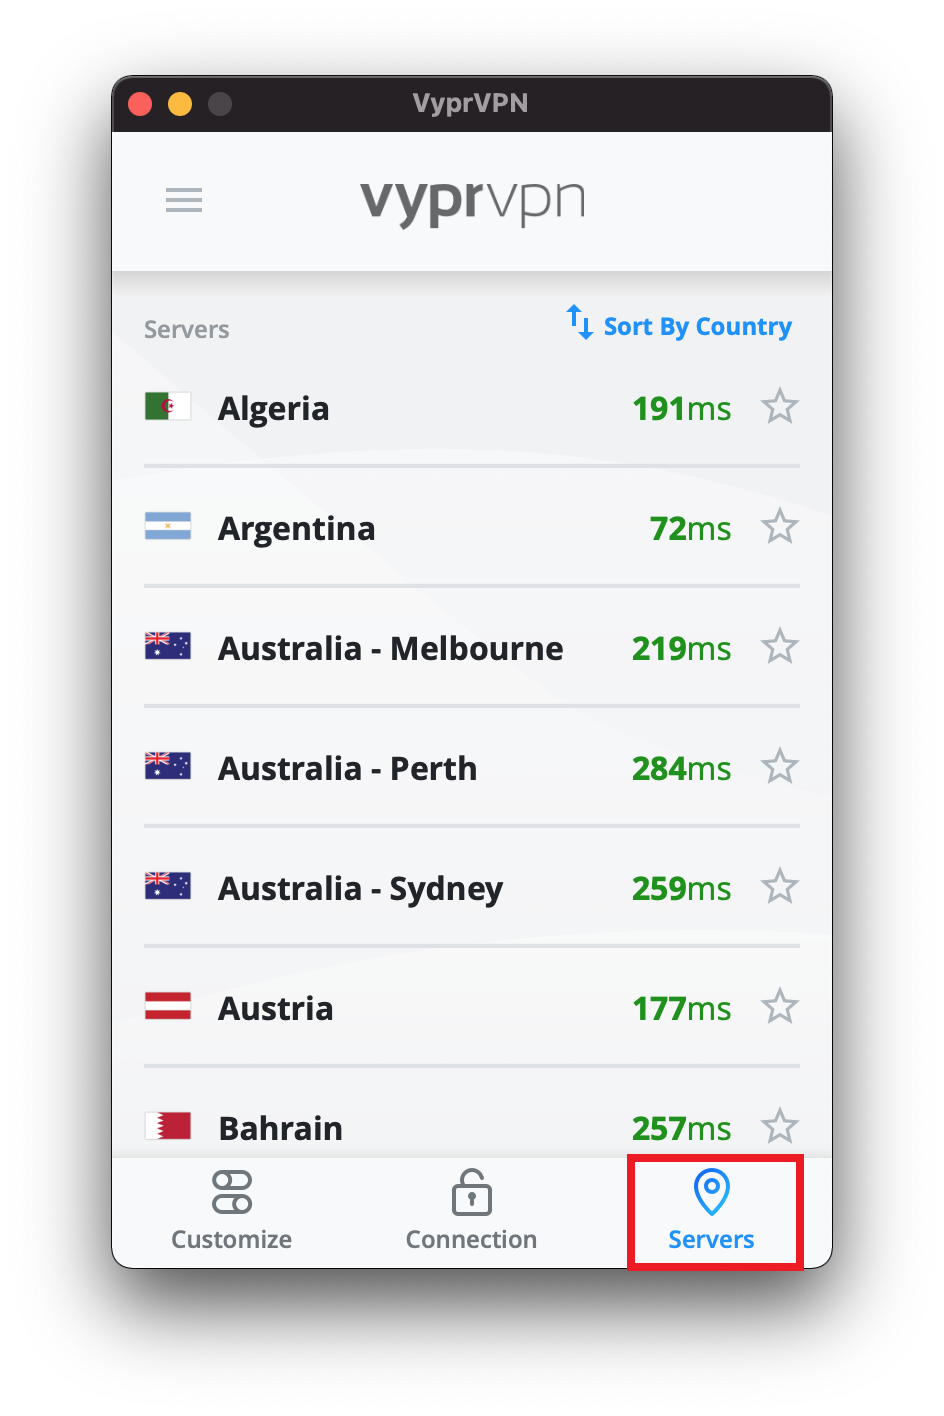944x1416 pixels.
Task: Select the Australia - Perth server entry
Action: (346, 767)
